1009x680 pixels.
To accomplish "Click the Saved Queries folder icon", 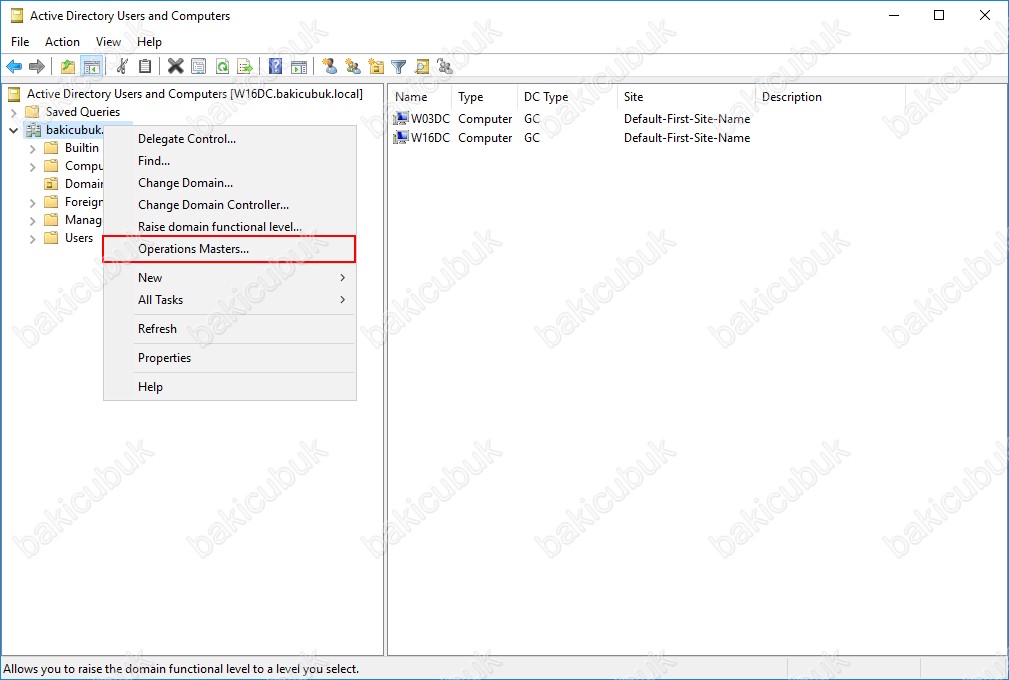I will [32, 112].
